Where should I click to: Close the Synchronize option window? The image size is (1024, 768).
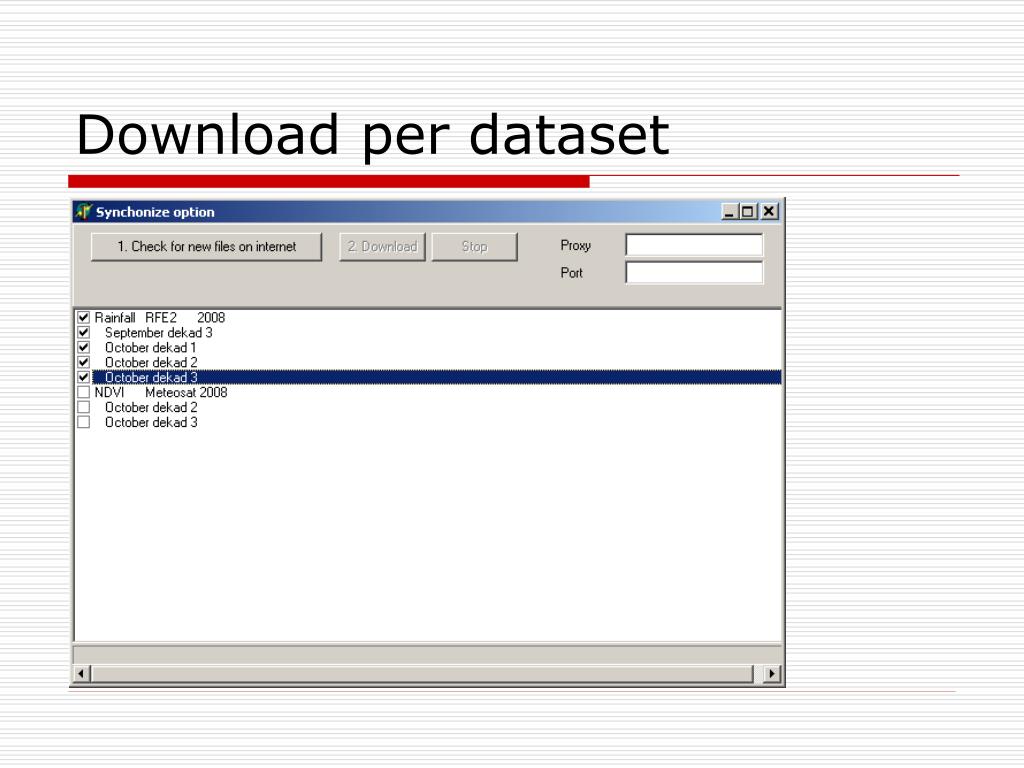tap(769, 212)
